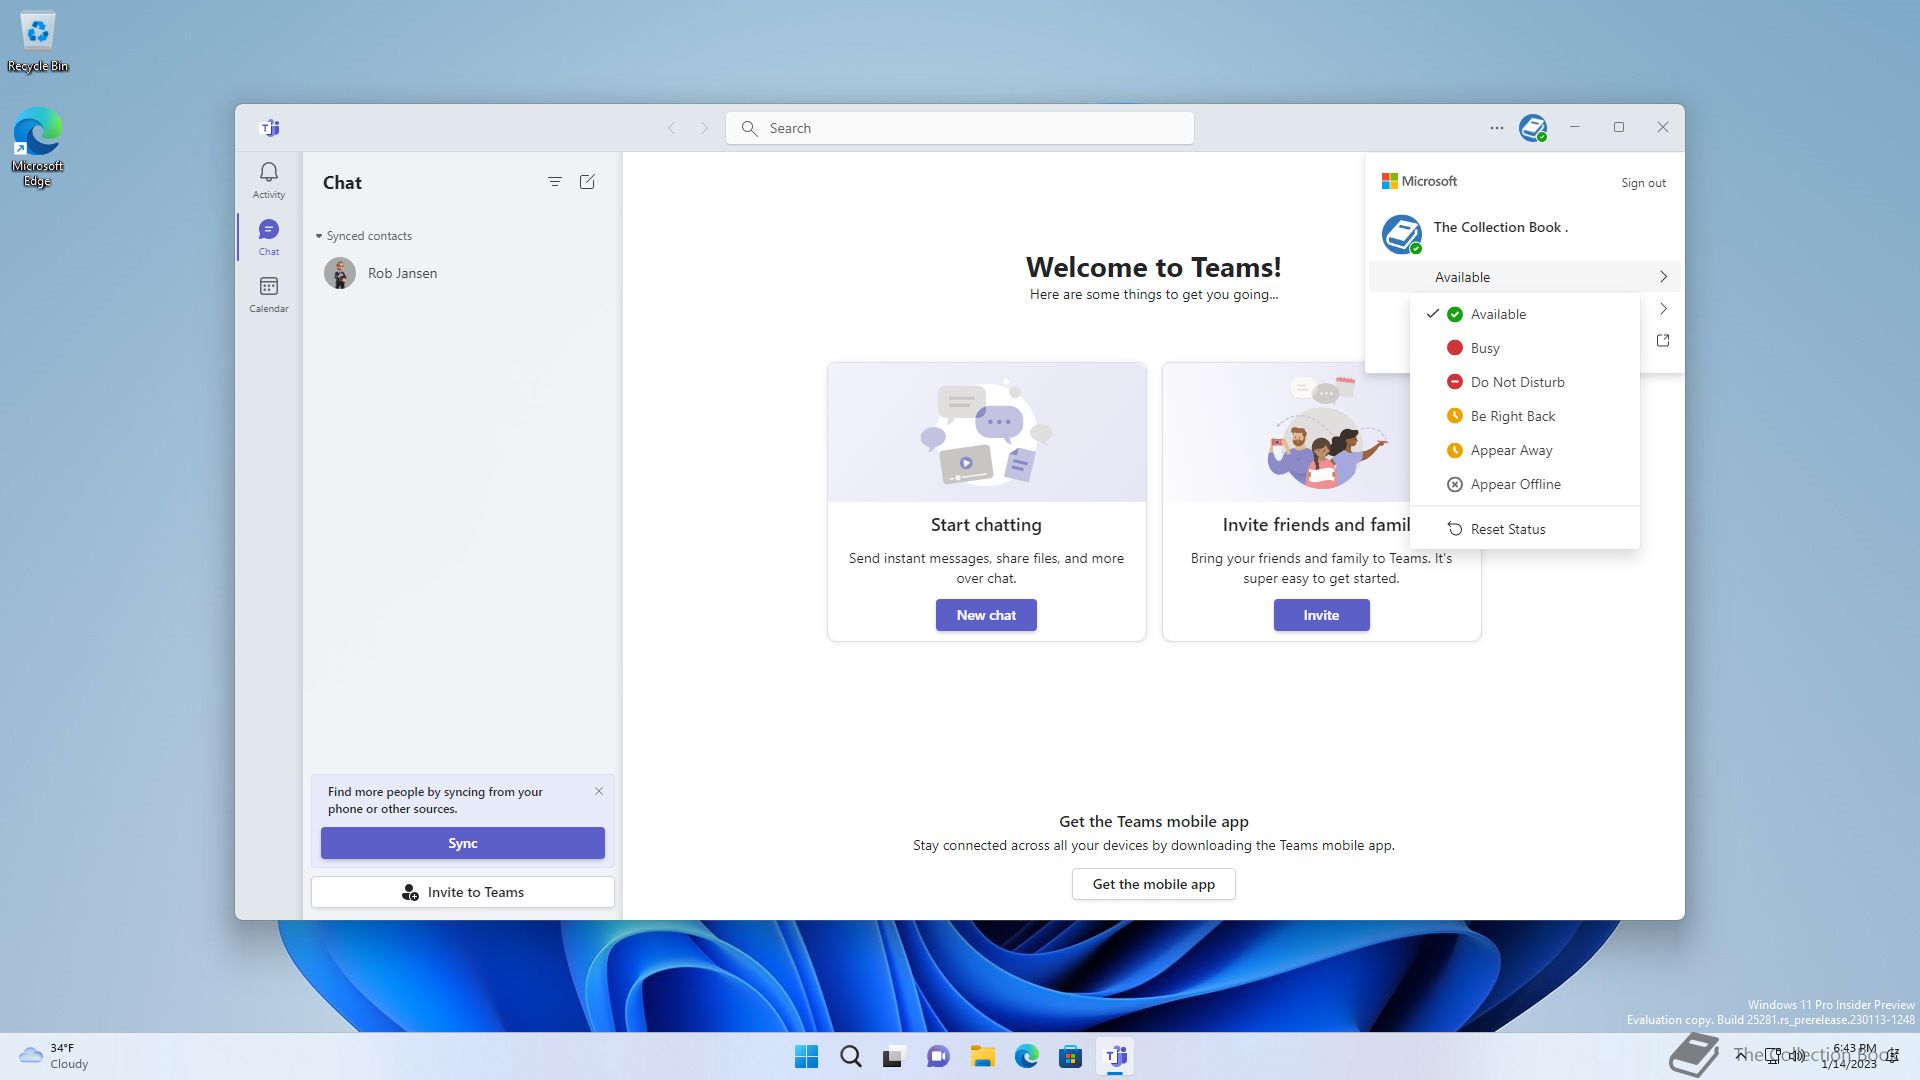The width and height of the screenshot is (1920, 1080).
Task: Open Settings and more ellipsis menu
Action: tap(1496, 128)
